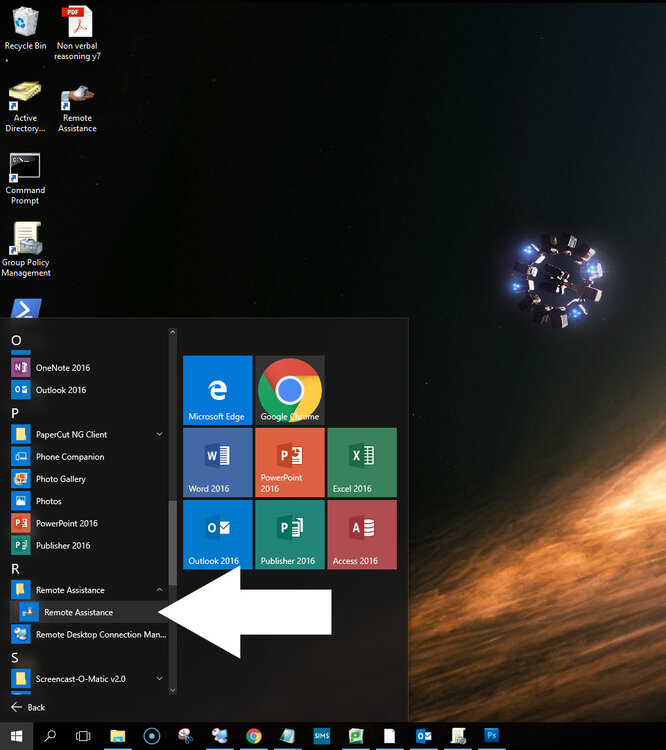Open Phone Companion from the app list

pos(89,456)
